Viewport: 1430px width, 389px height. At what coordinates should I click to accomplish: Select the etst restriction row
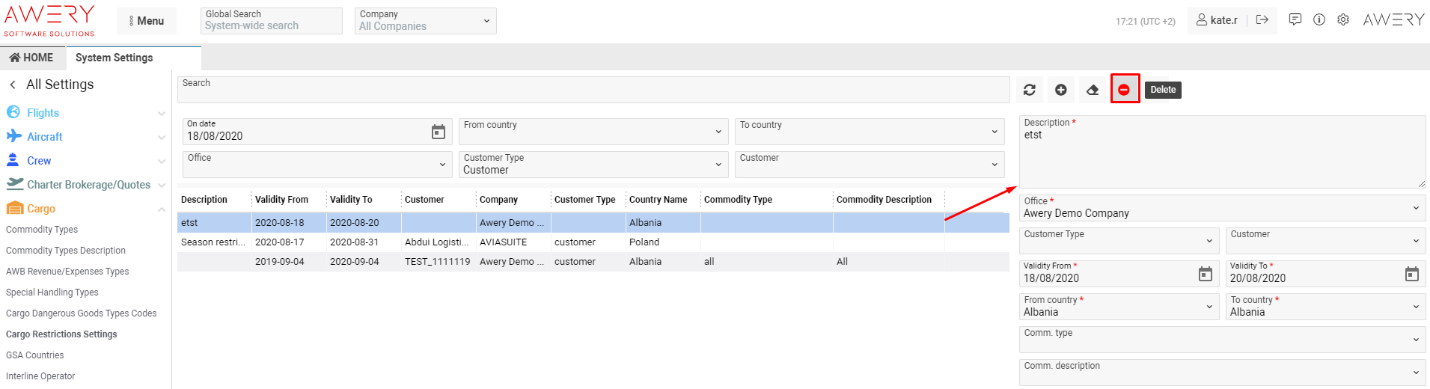(x=593, y=222)
